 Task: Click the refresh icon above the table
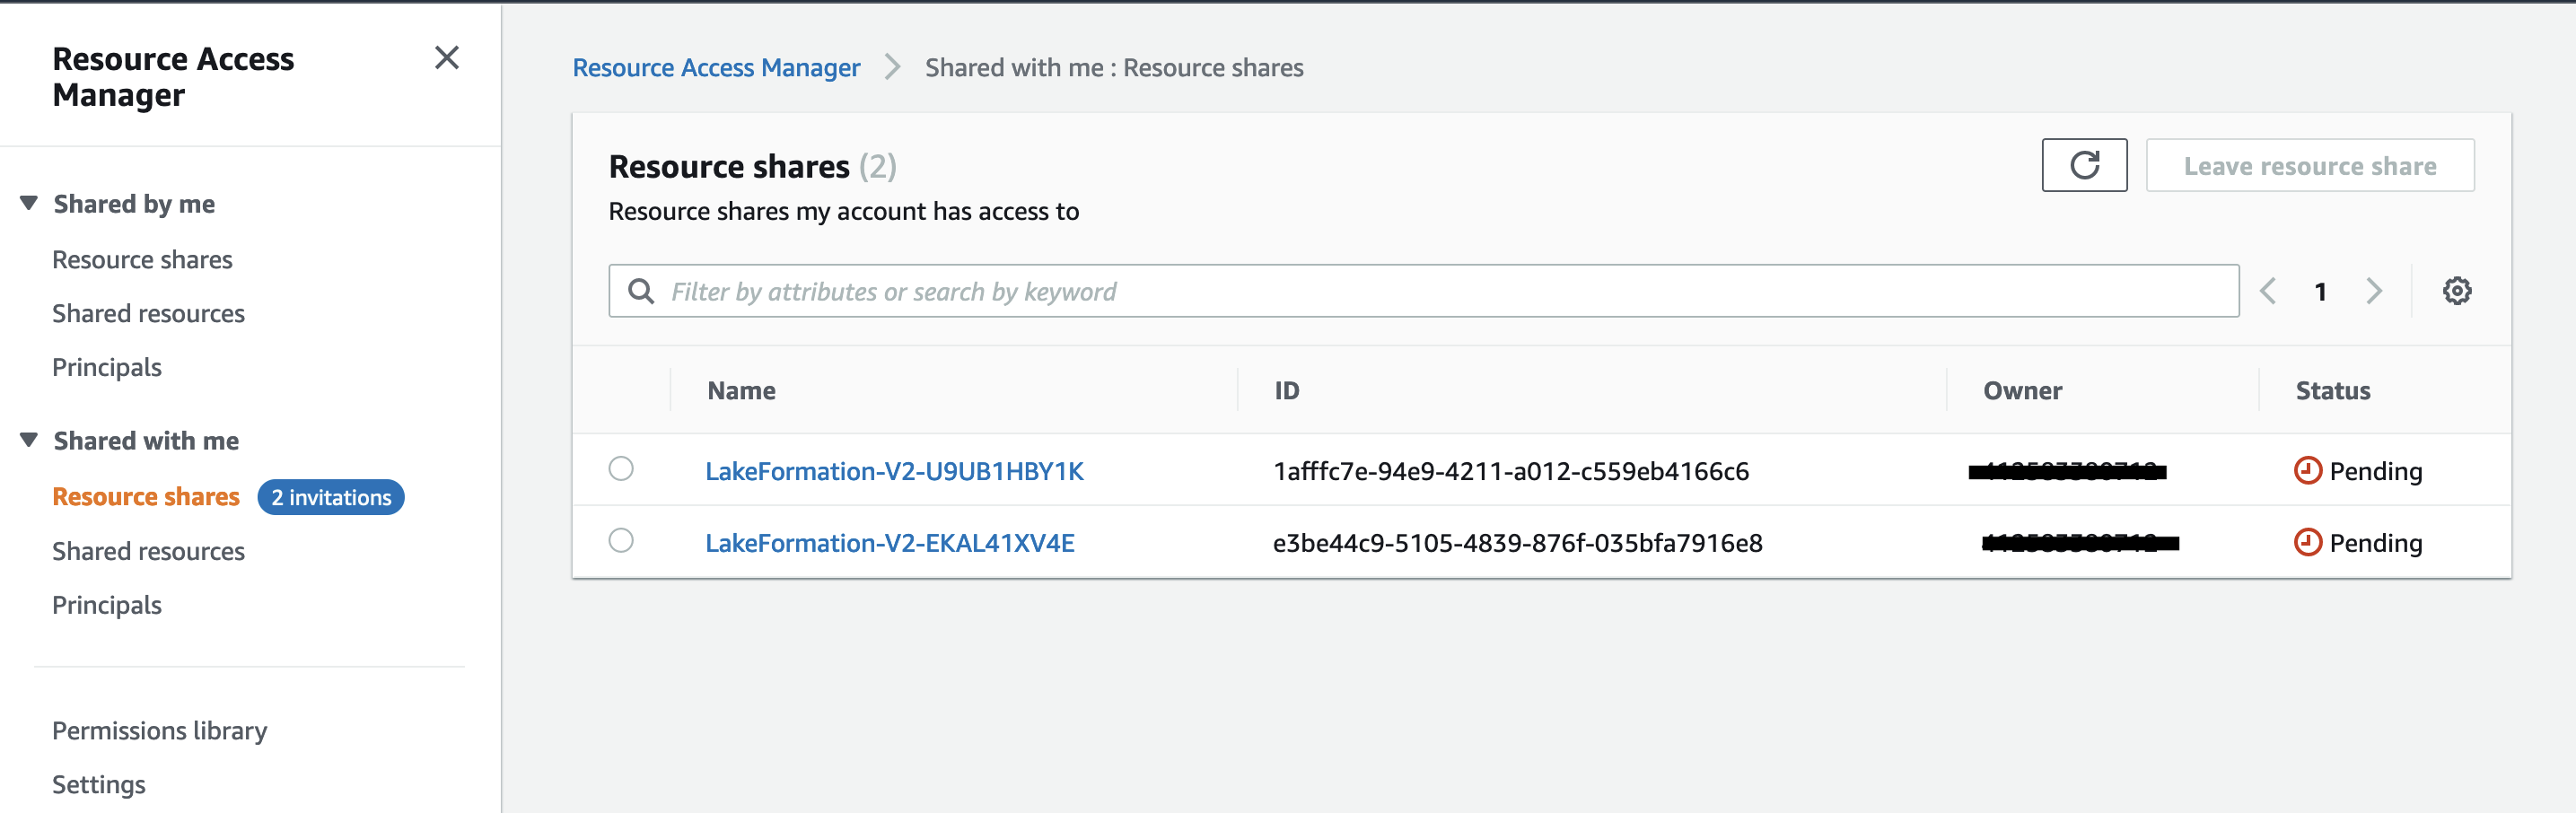pyautogui.click(x=2084, y=165)
